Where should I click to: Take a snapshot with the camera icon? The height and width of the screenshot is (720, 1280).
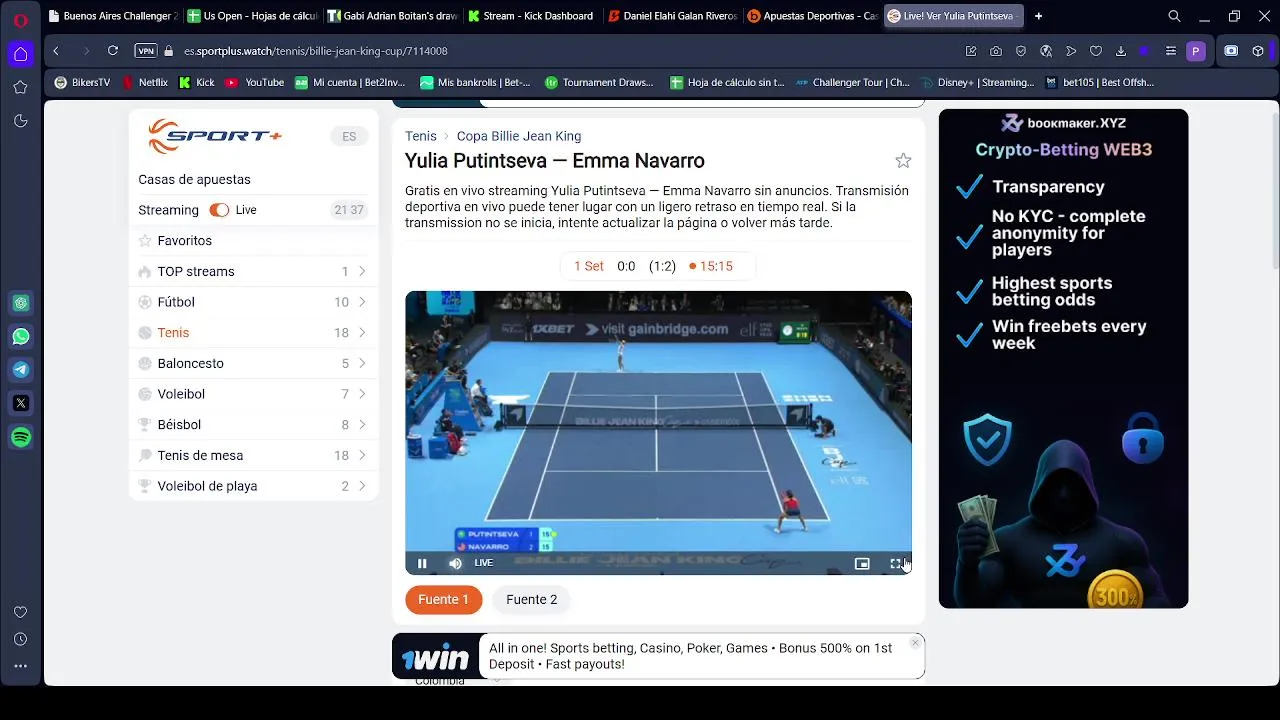[x=996, y=51]
